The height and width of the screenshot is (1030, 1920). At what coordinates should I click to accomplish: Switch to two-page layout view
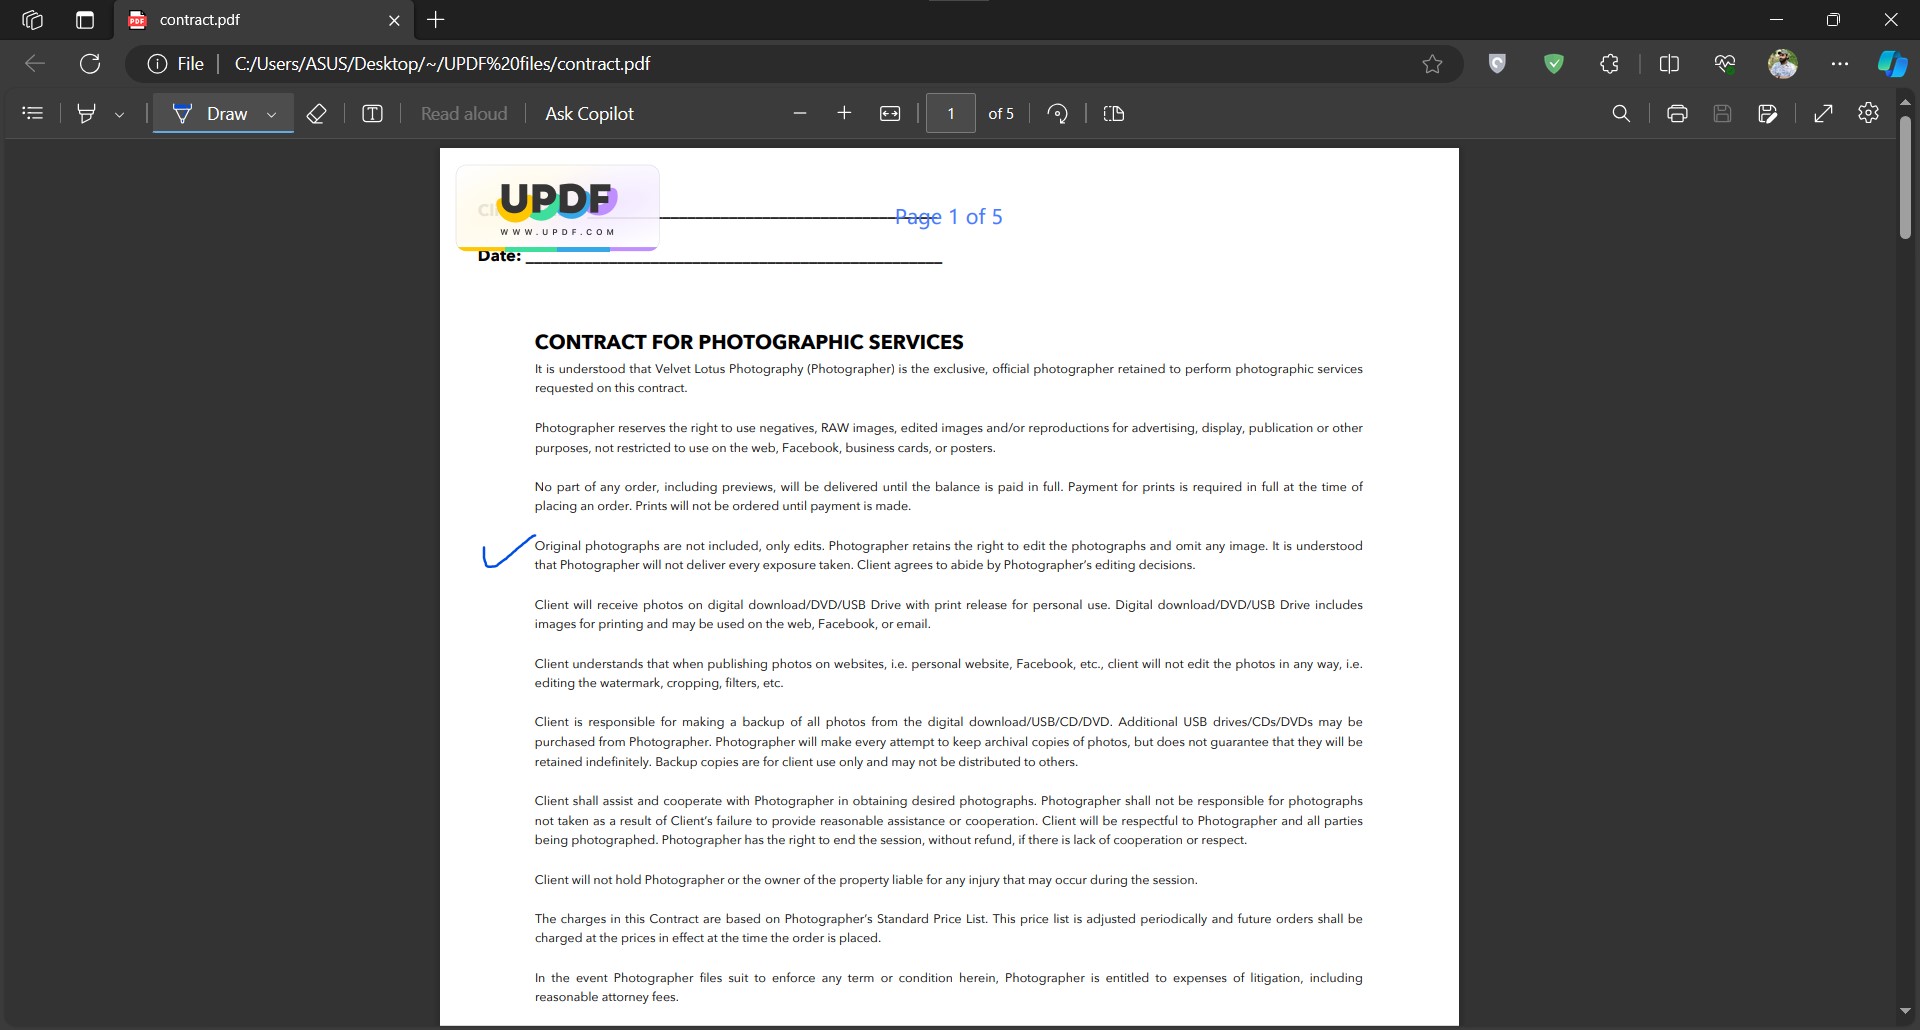(1114, 113)
